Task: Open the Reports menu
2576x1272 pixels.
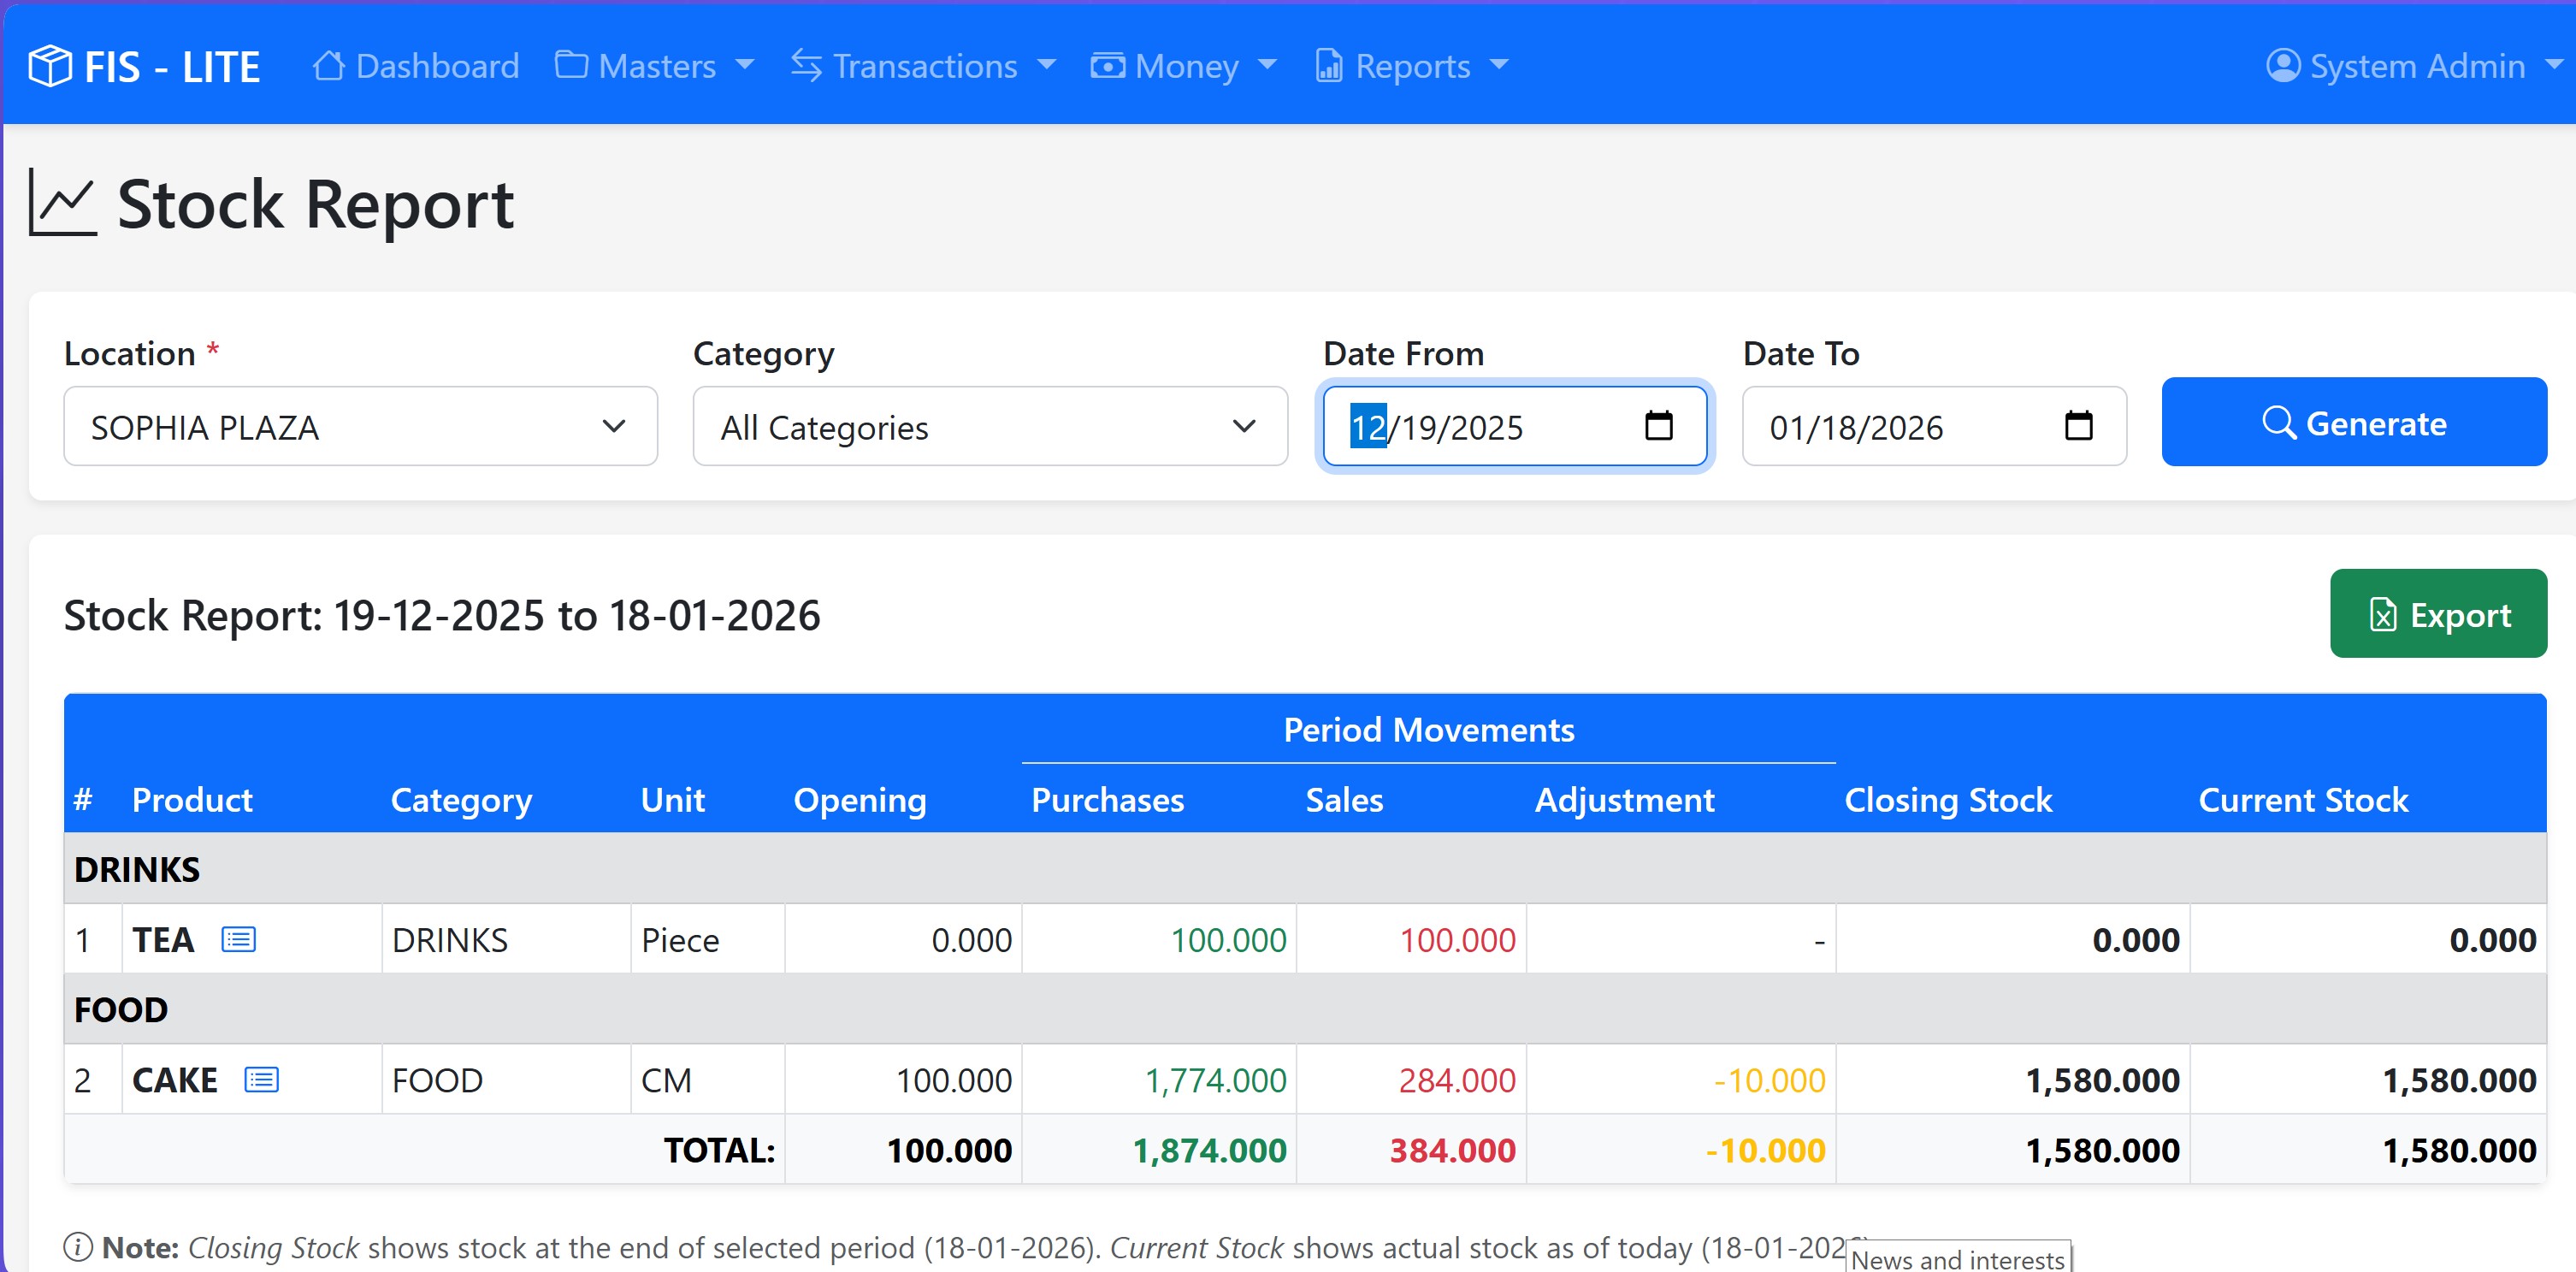Action: click(1411, 66)
